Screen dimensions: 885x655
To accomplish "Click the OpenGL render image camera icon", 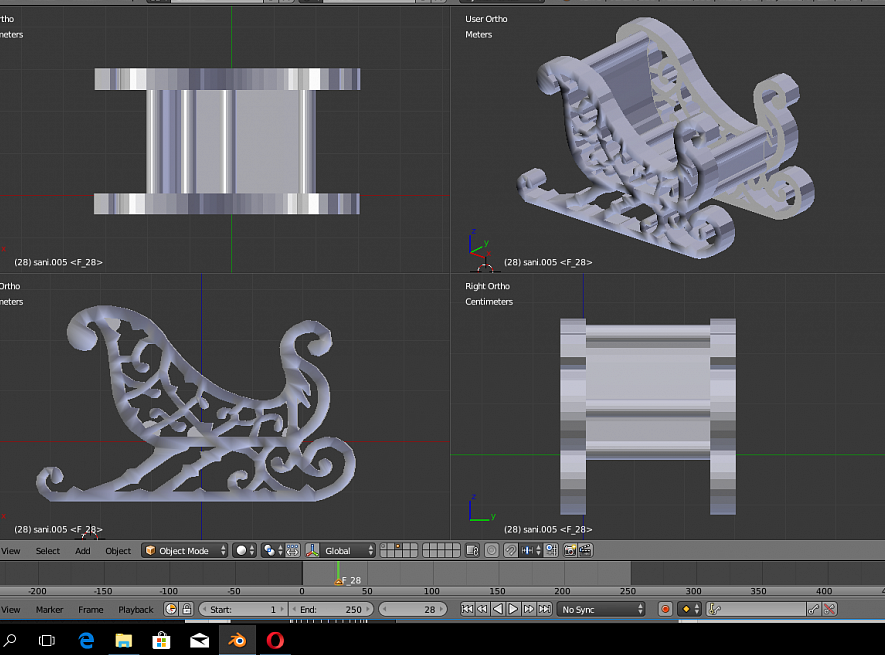I will pyautogui.click(x=569, y=550).
